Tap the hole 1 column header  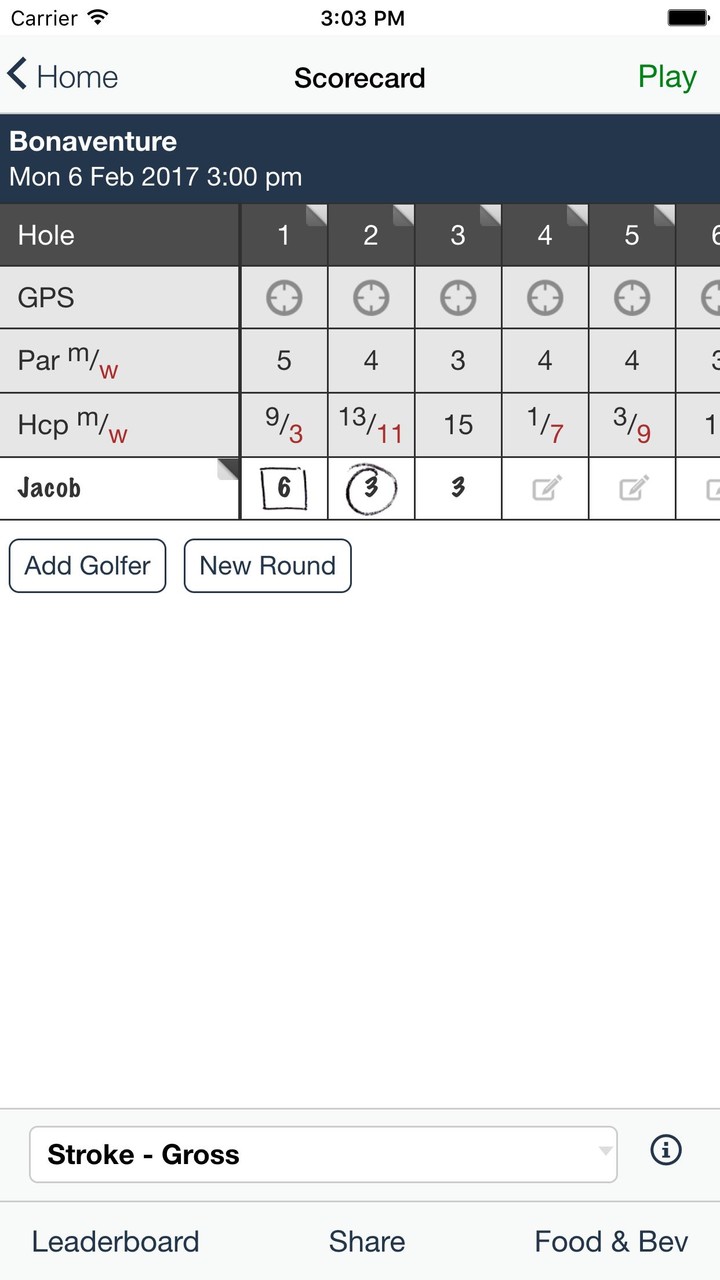[x=284, y=235]
